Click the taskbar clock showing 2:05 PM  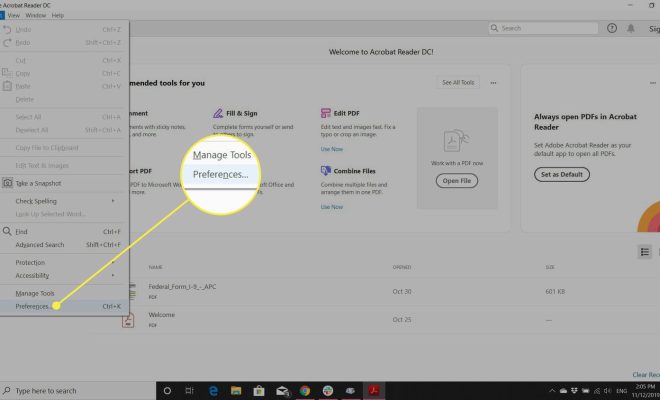tap(645, 391)
